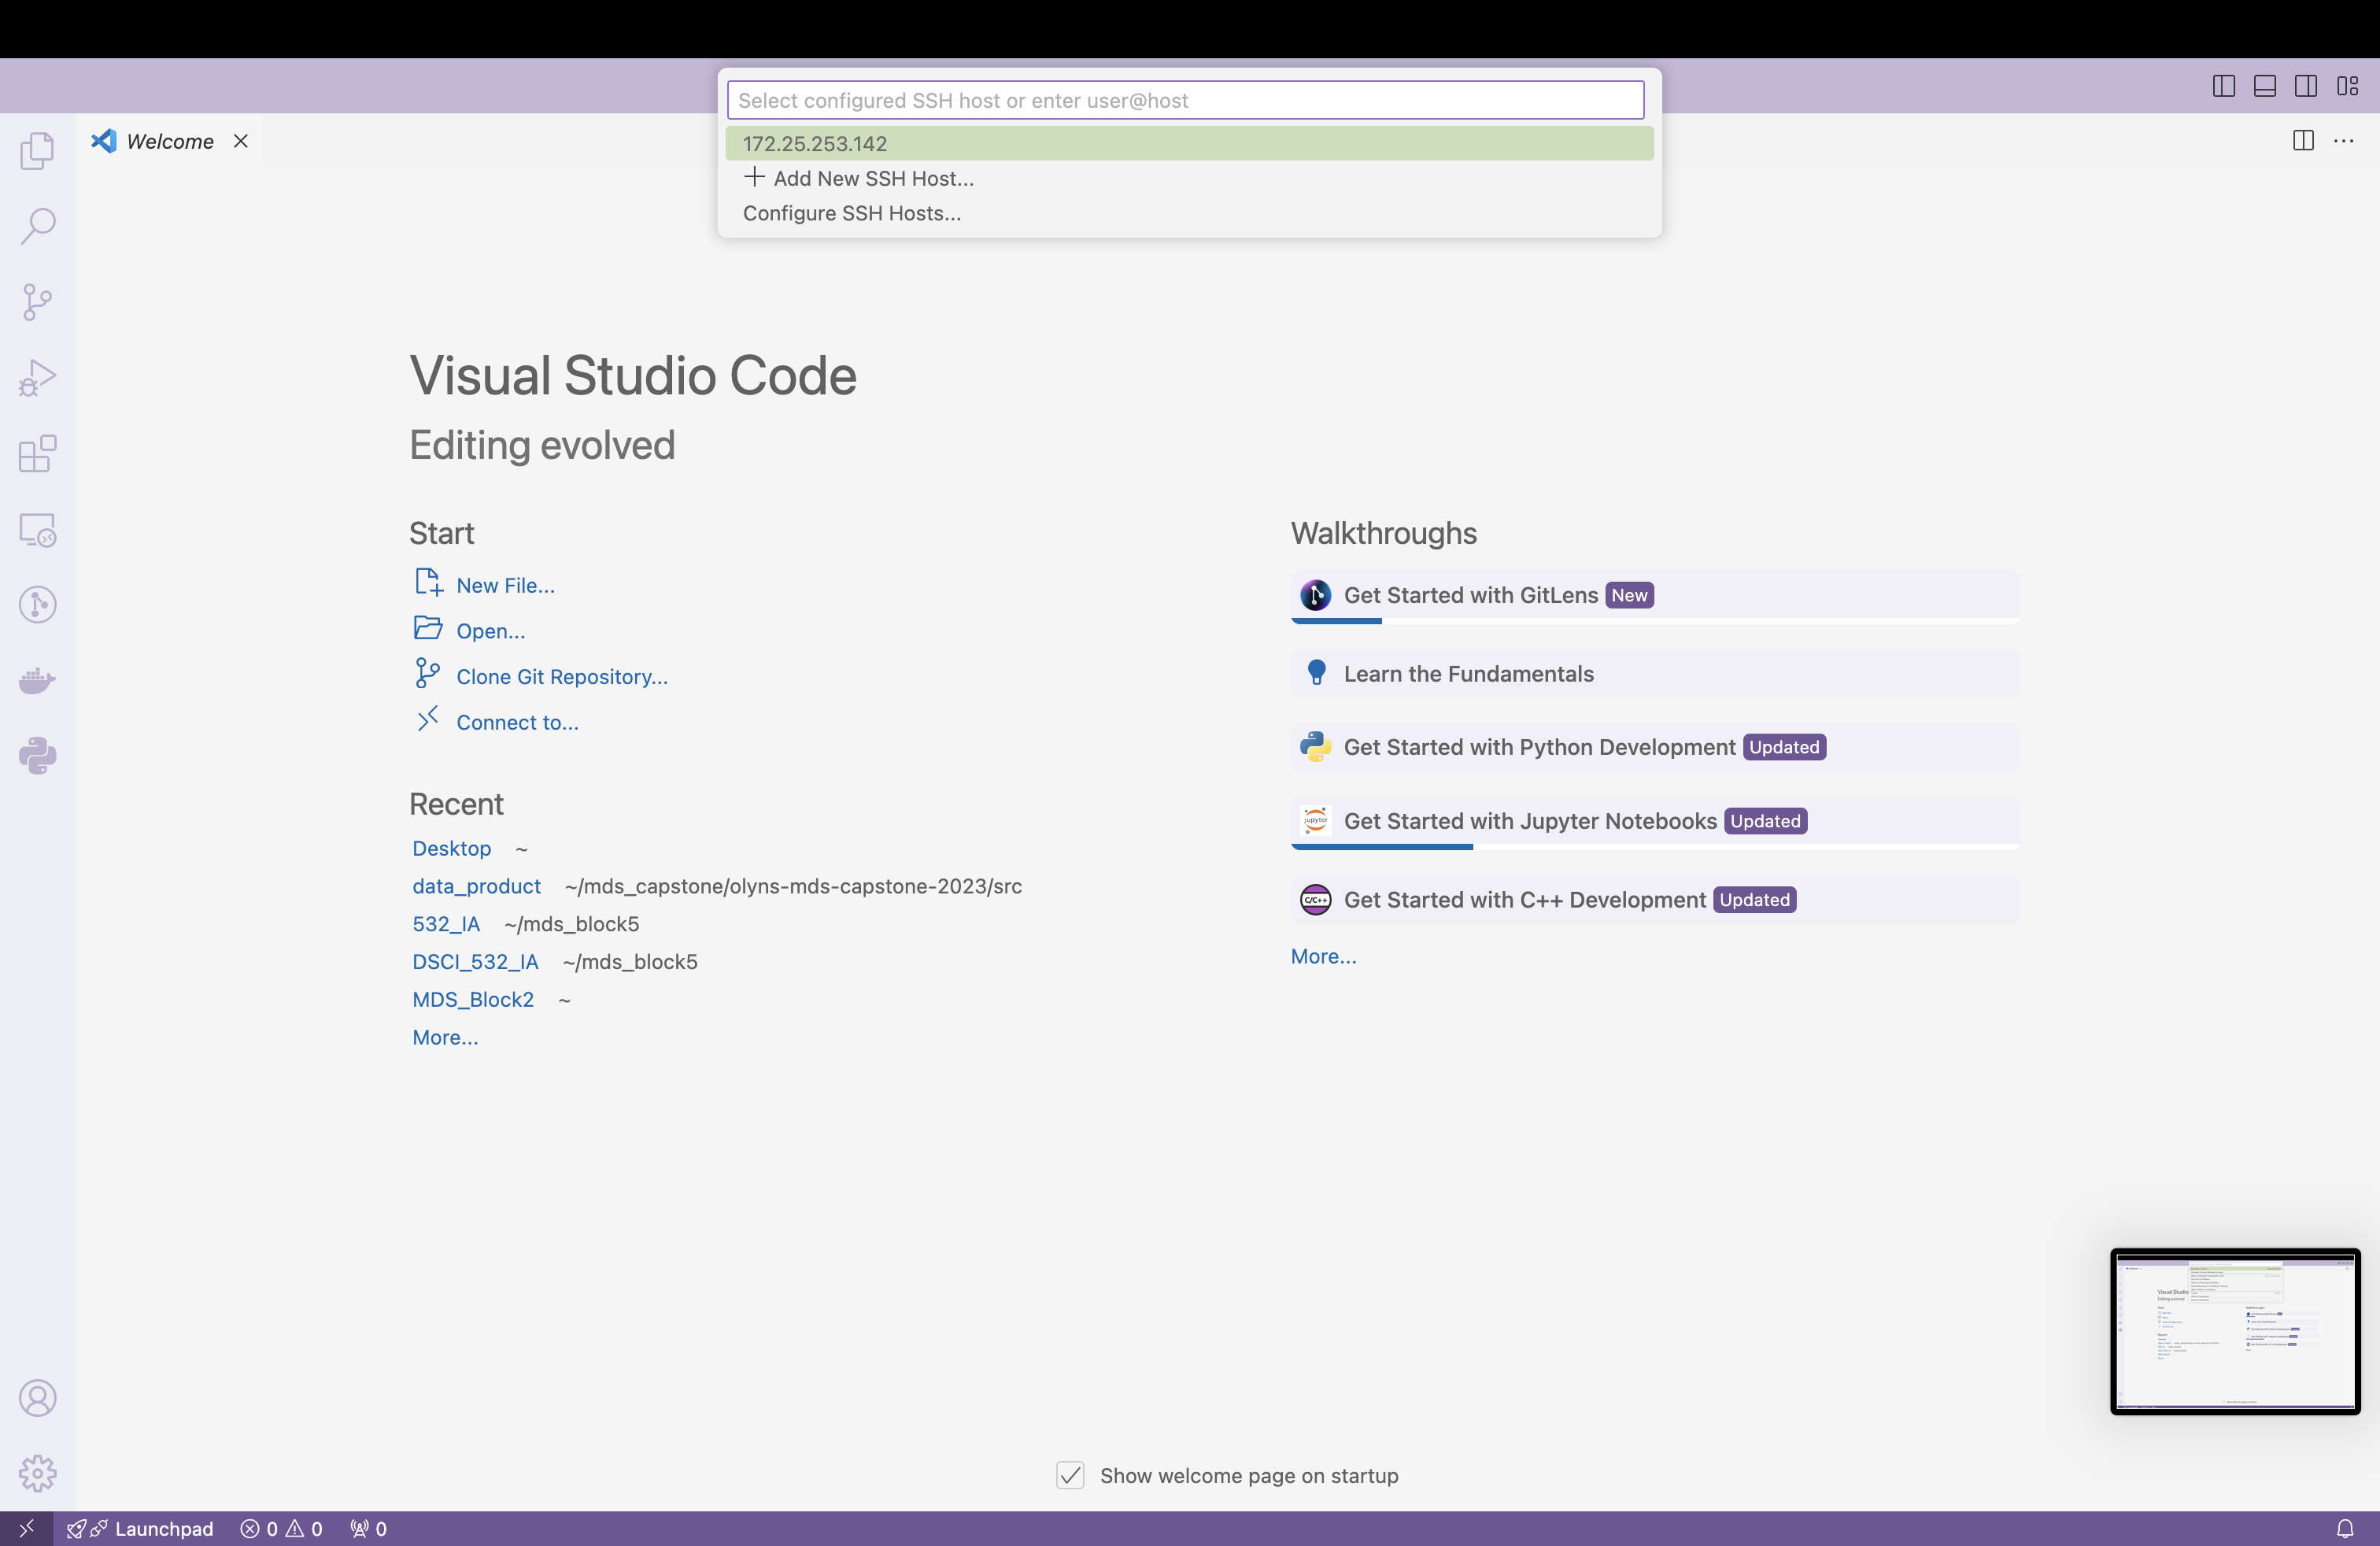Toggle Panel visibility in title bar
Image resolution: width=2380 pixels, height=1546 pixels.
(2264, 86)
